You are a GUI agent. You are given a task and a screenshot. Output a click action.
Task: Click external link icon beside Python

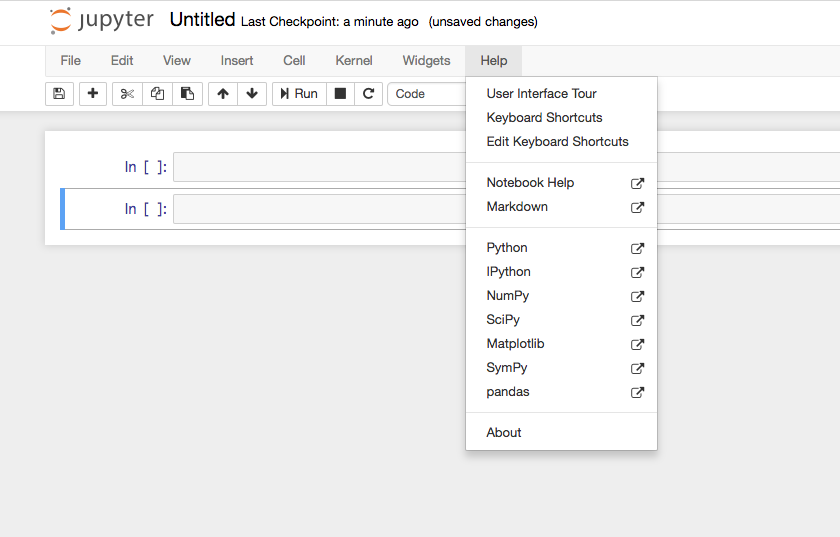[637, 248]
